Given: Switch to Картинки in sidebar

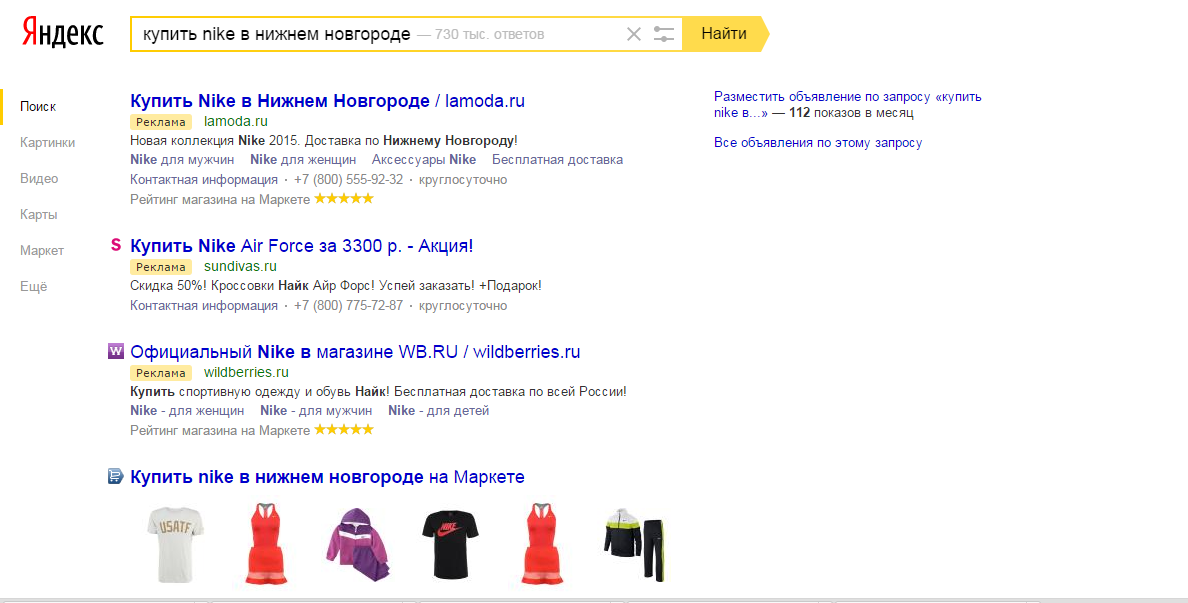Looking at the screenshot, I should tap(48, 142).
